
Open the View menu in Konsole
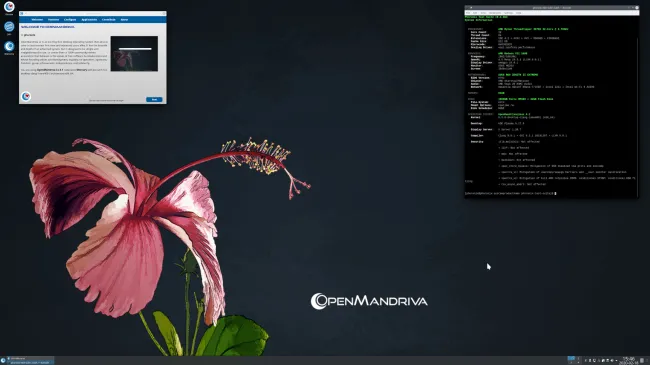[483, 13]
